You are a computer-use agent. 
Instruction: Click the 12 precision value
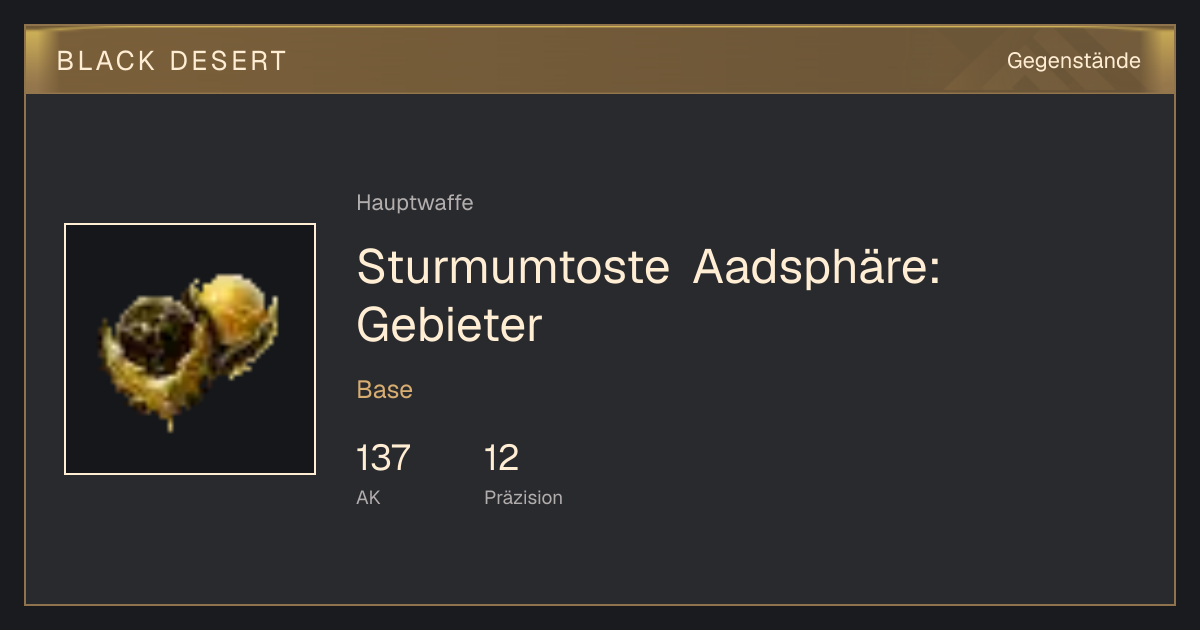click(x=501, y=458)
